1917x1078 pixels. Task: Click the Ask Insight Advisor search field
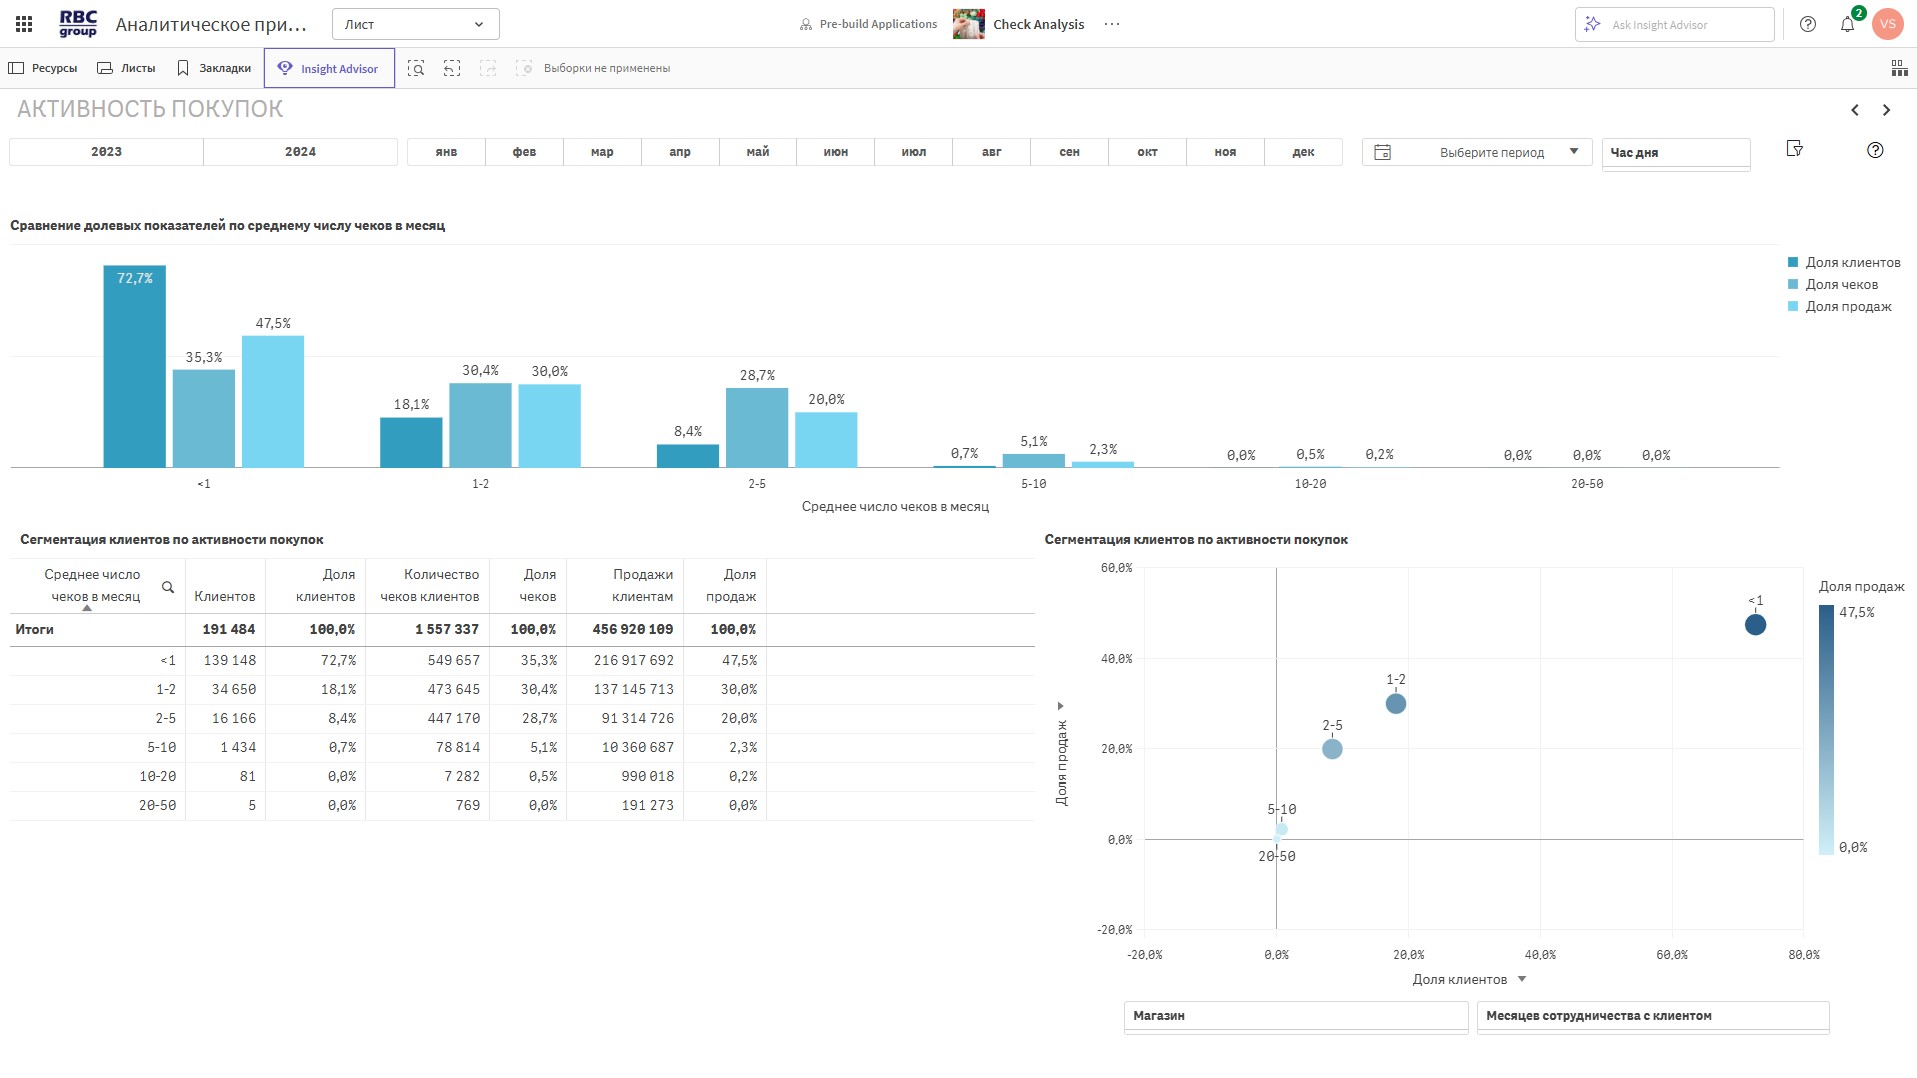1674,24
